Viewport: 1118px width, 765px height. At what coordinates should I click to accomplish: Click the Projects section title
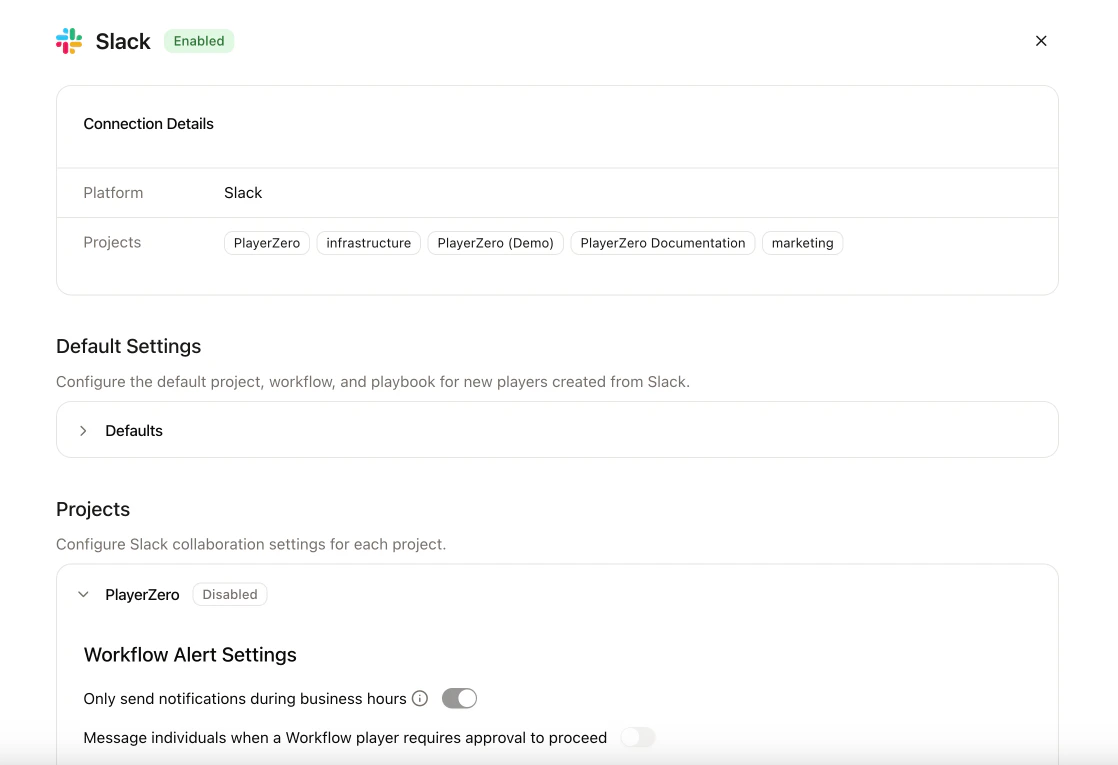93,509
